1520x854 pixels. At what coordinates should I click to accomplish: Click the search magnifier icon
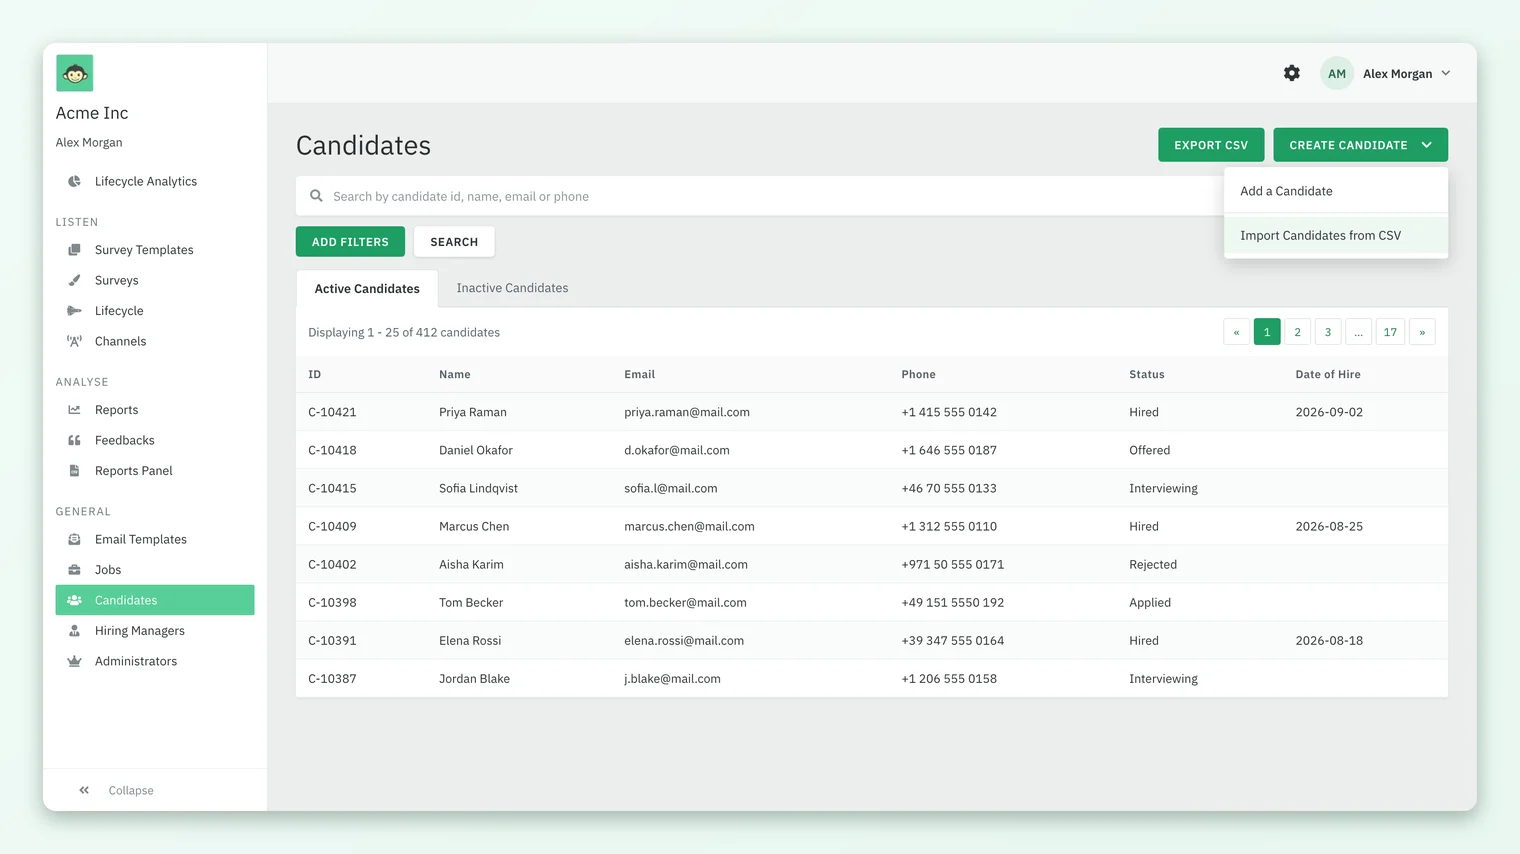(x=316, y=196)
